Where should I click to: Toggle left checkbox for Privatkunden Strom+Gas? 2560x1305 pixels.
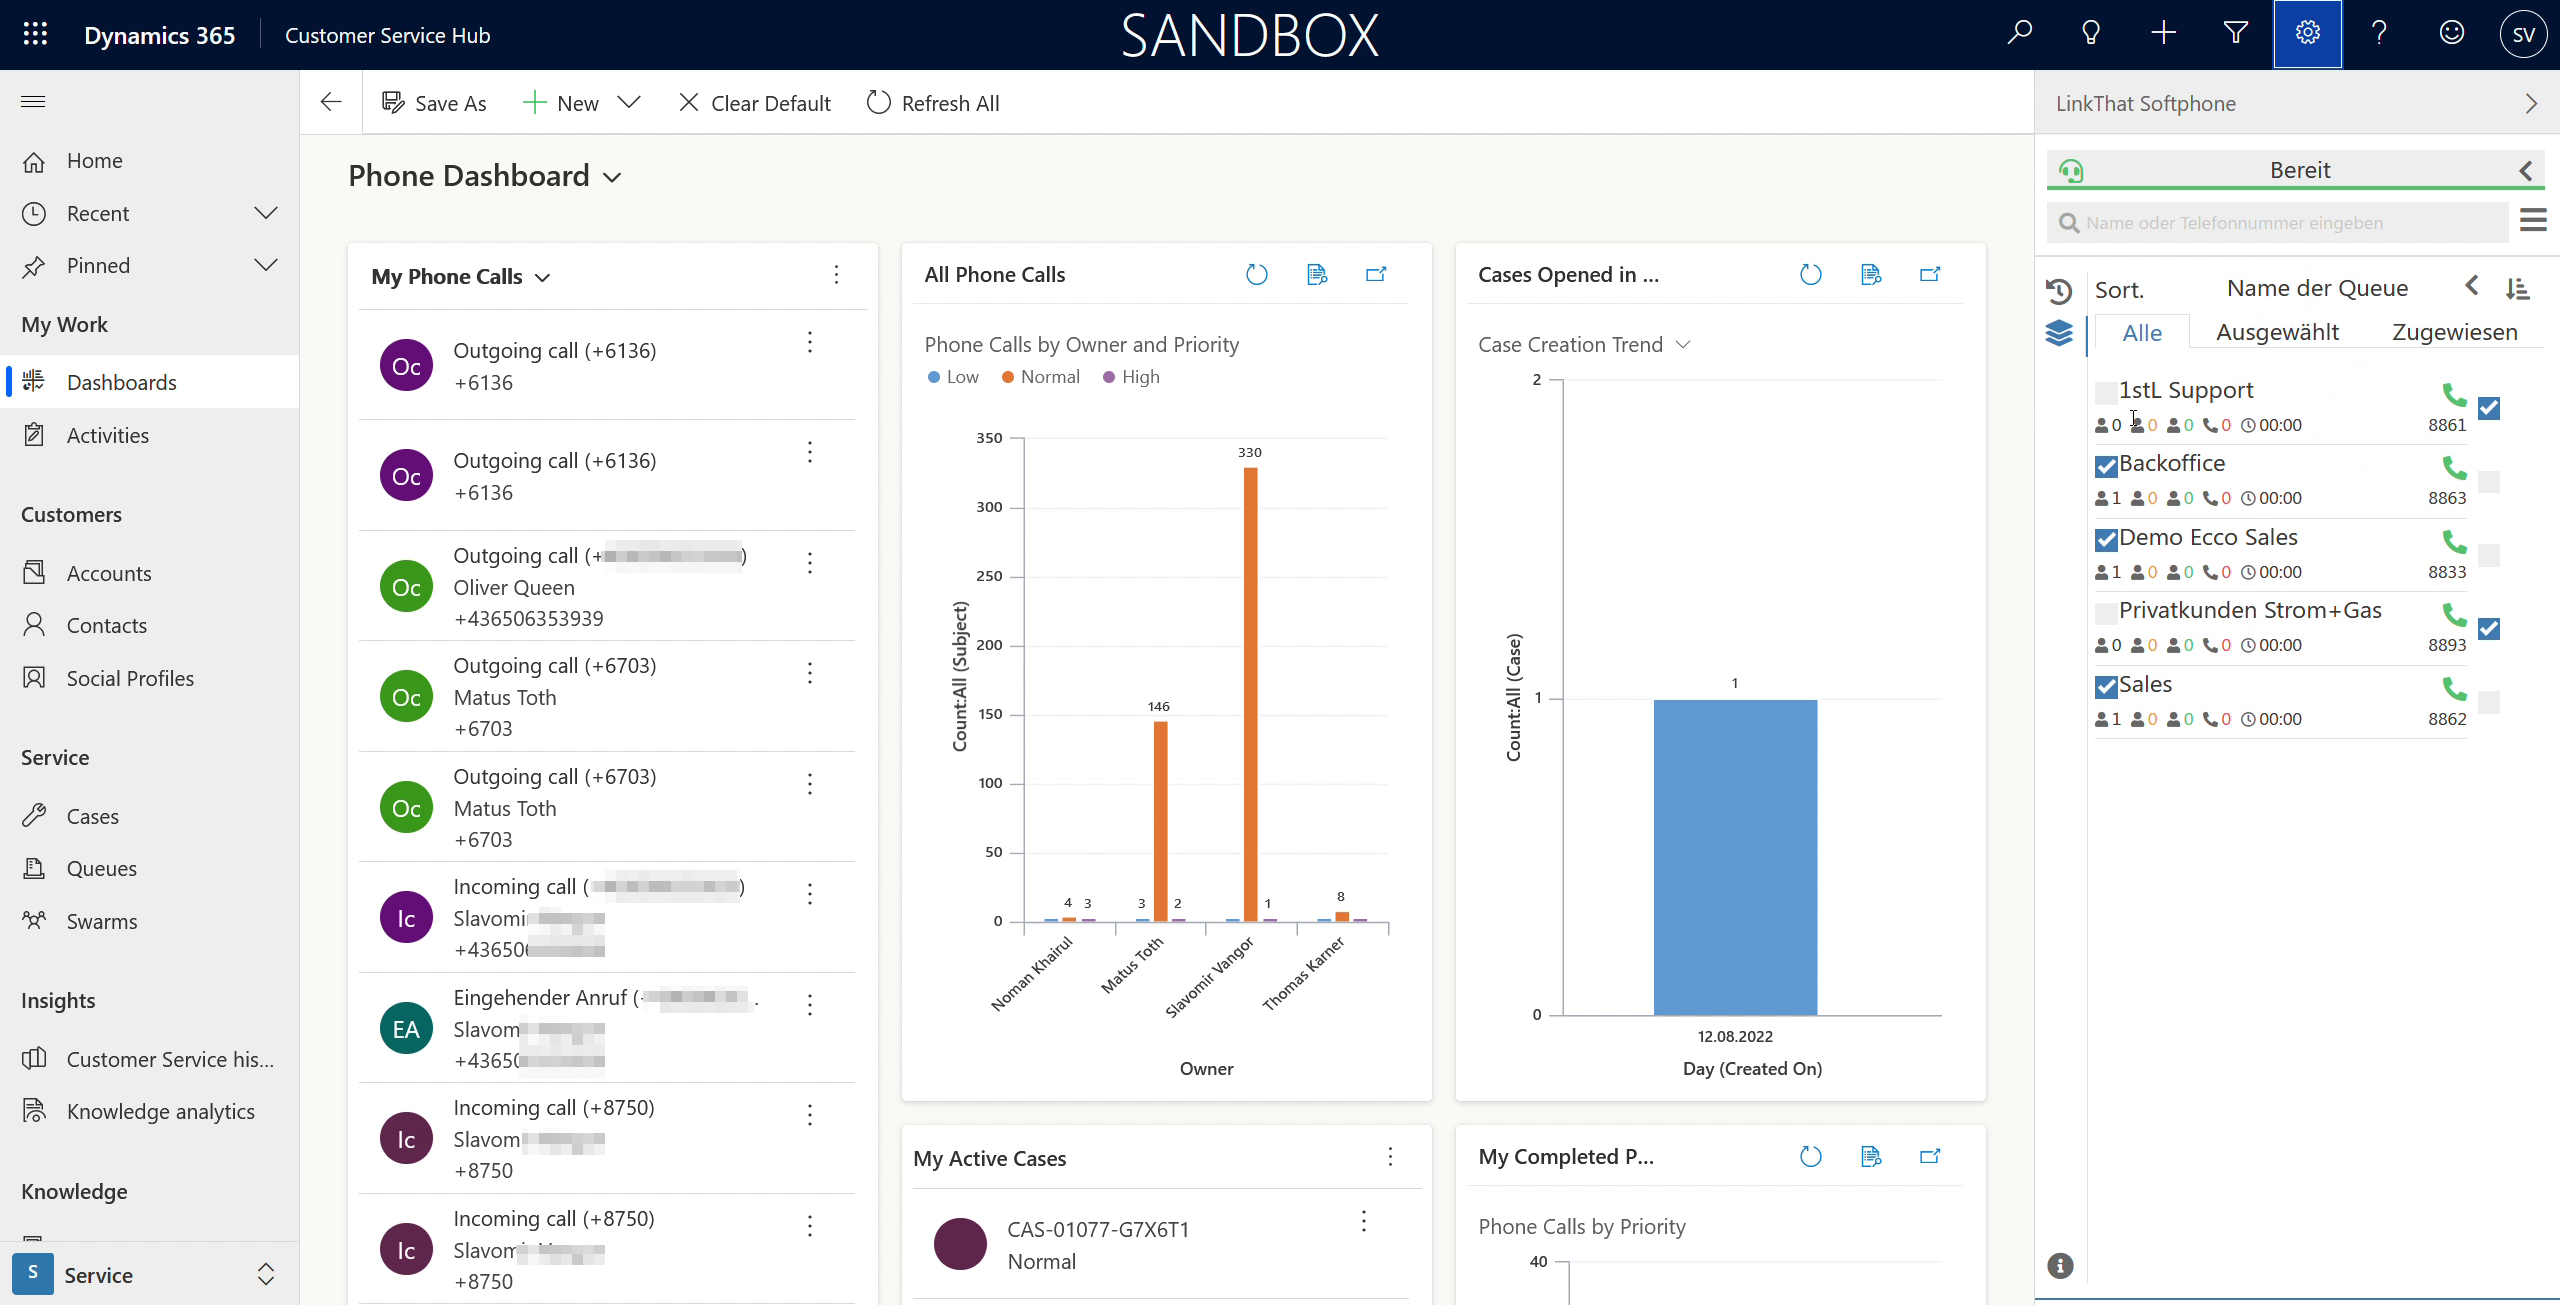pos(2106,613)
